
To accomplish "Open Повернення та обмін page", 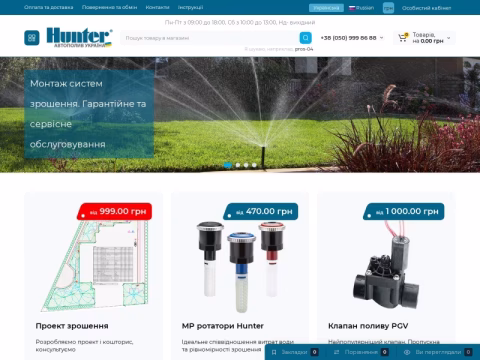I will tap(110, 7).
